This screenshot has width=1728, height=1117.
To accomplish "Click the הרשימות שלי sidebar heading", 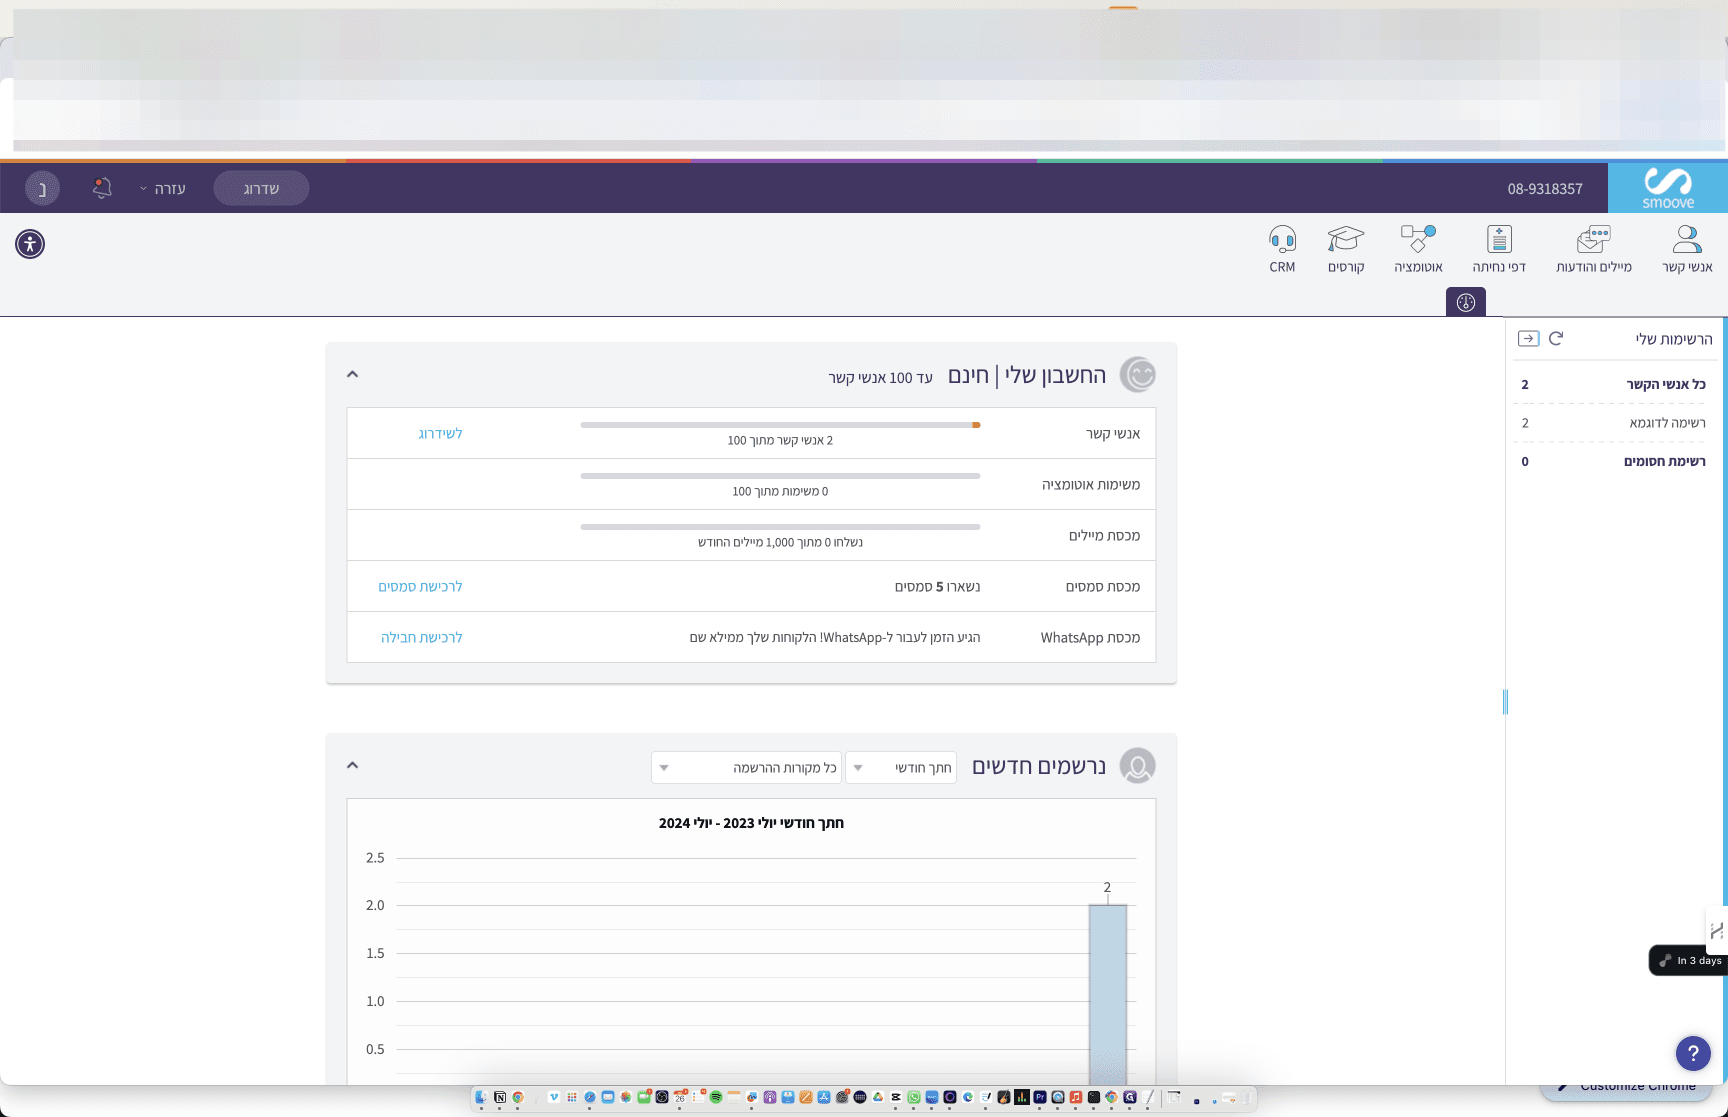I will [1674, 339].
